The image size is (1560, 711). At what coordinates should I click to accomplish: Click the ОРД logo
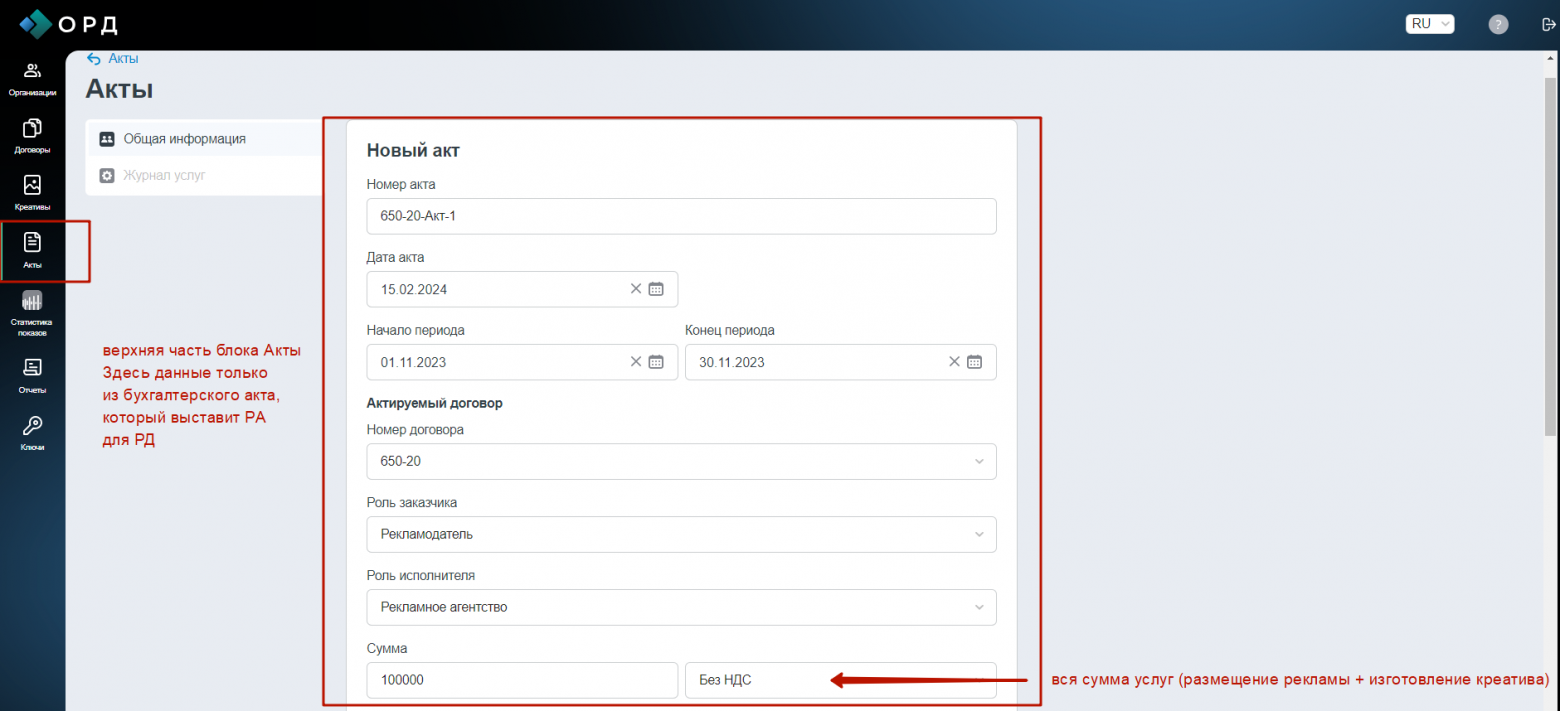pyautogui.click(x=68, y=23)
